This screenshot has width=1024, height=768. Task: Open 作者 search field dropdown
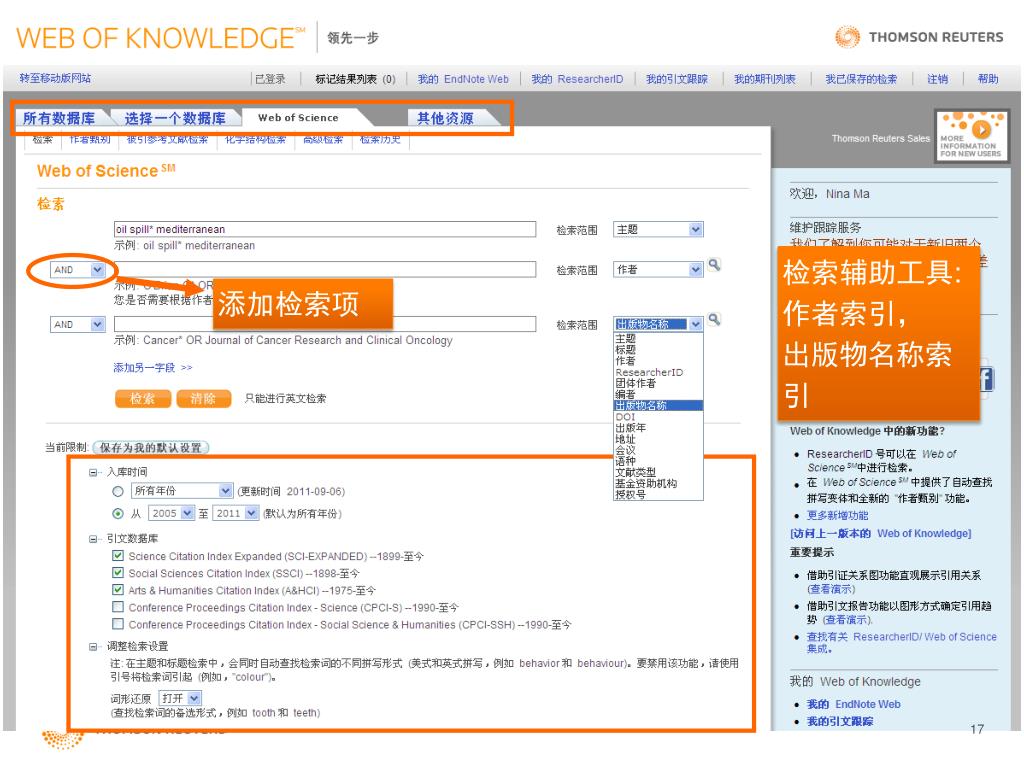click(x=658, y=270)
